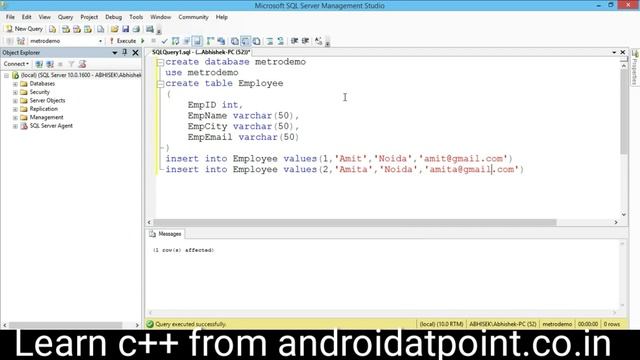
Task: Open Object Explorer window position dropdown arrow
Action: point(115,53)
